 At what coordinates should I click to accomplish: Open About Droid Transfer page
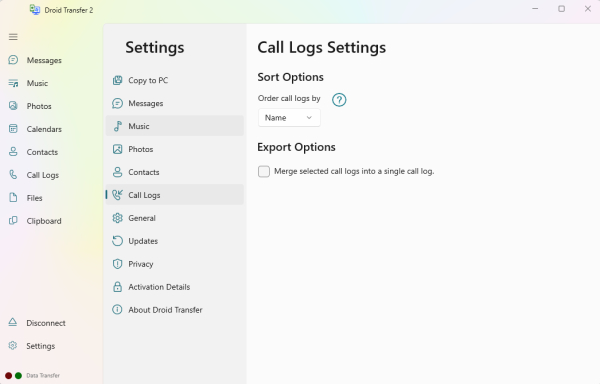point(174,310)
